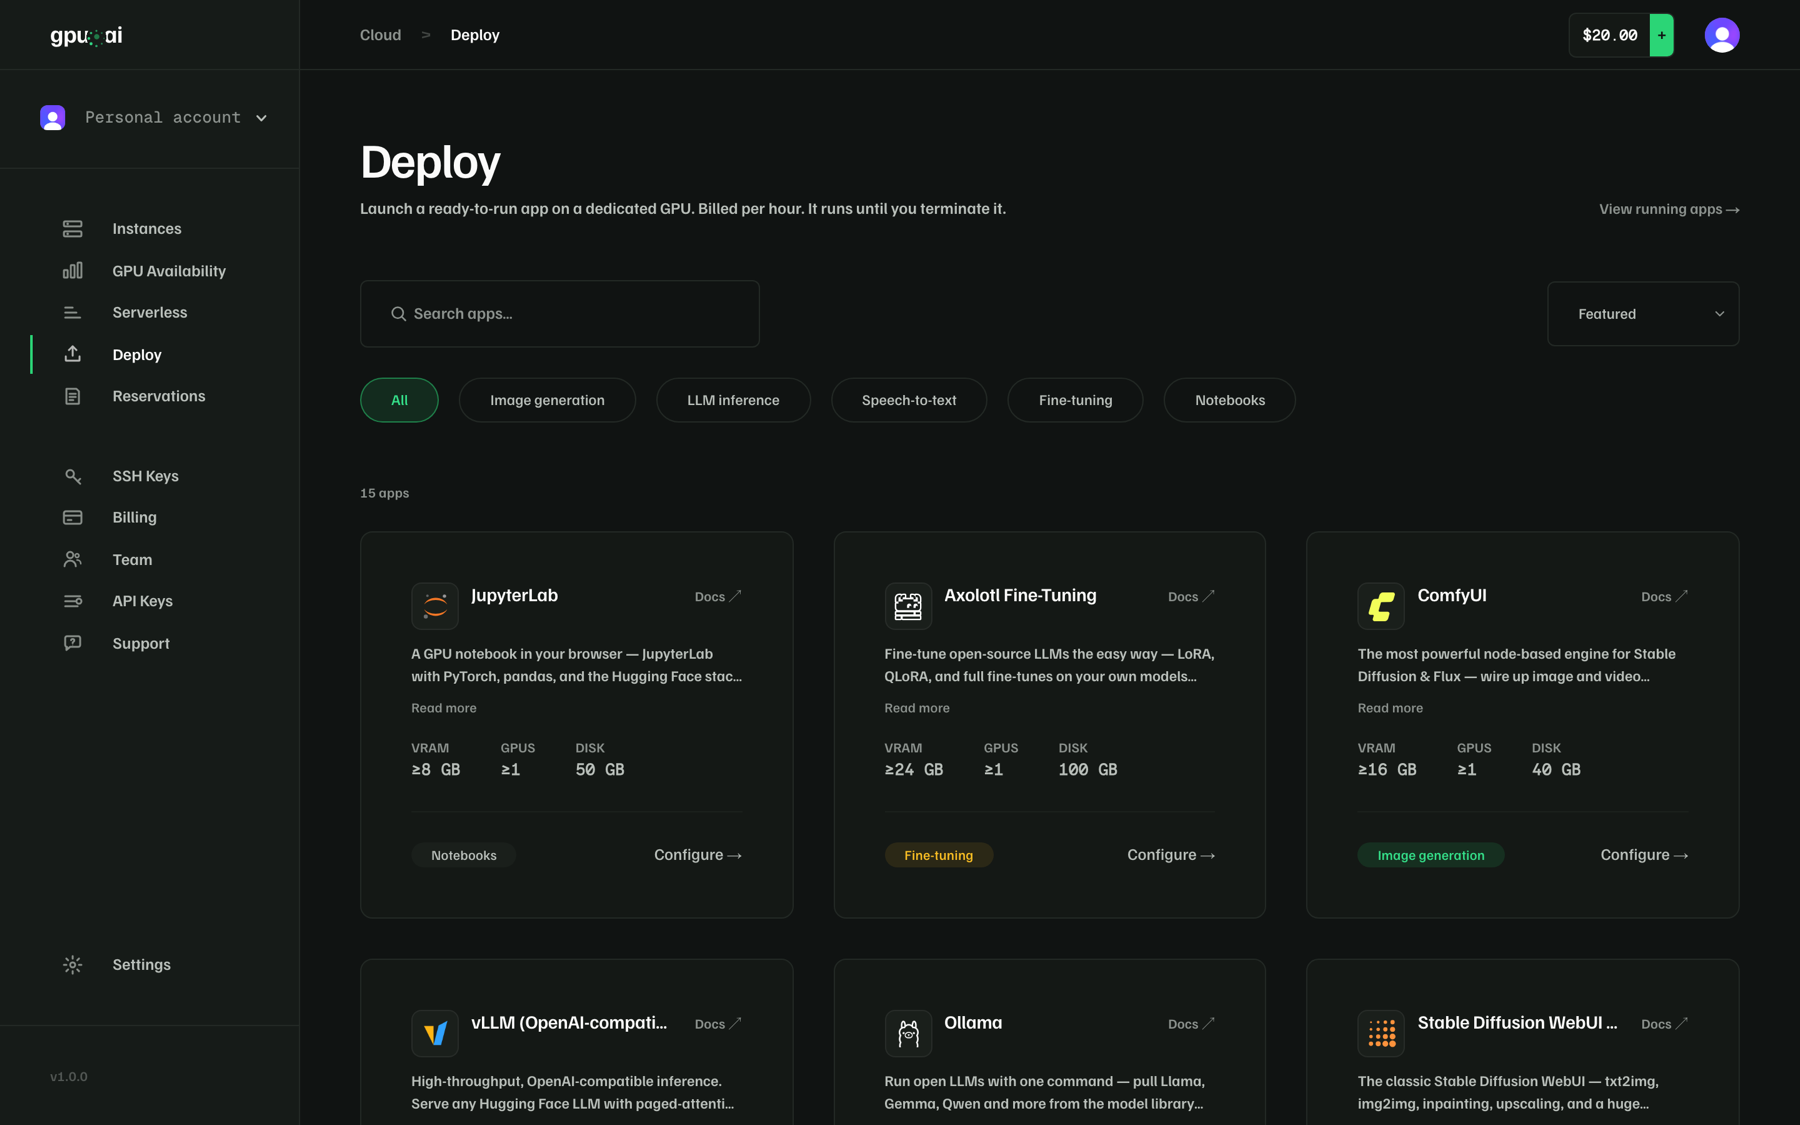Open the Featured sort dropdown
The height and width of the screenshot is (1125, 1800).
click(1643, 314)
